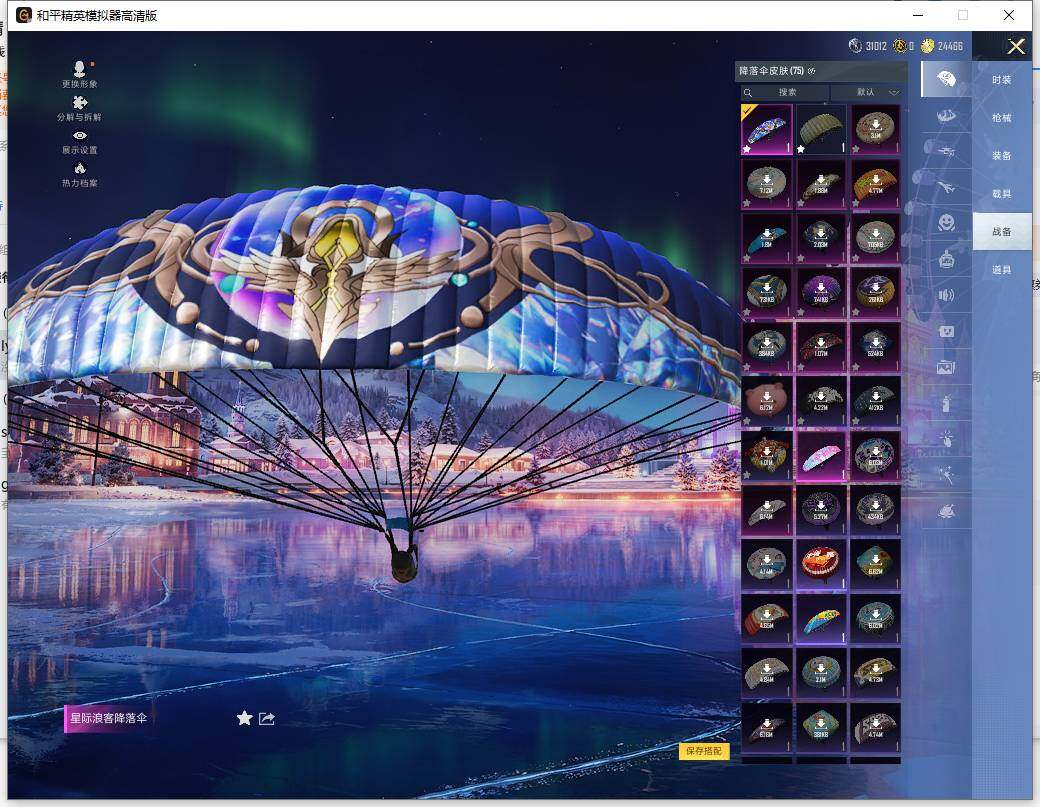This screenshot has height=807, width=1040.
Task: Download the slim blue parachute skin labeled 1.8M
Action: pos(766,238)
